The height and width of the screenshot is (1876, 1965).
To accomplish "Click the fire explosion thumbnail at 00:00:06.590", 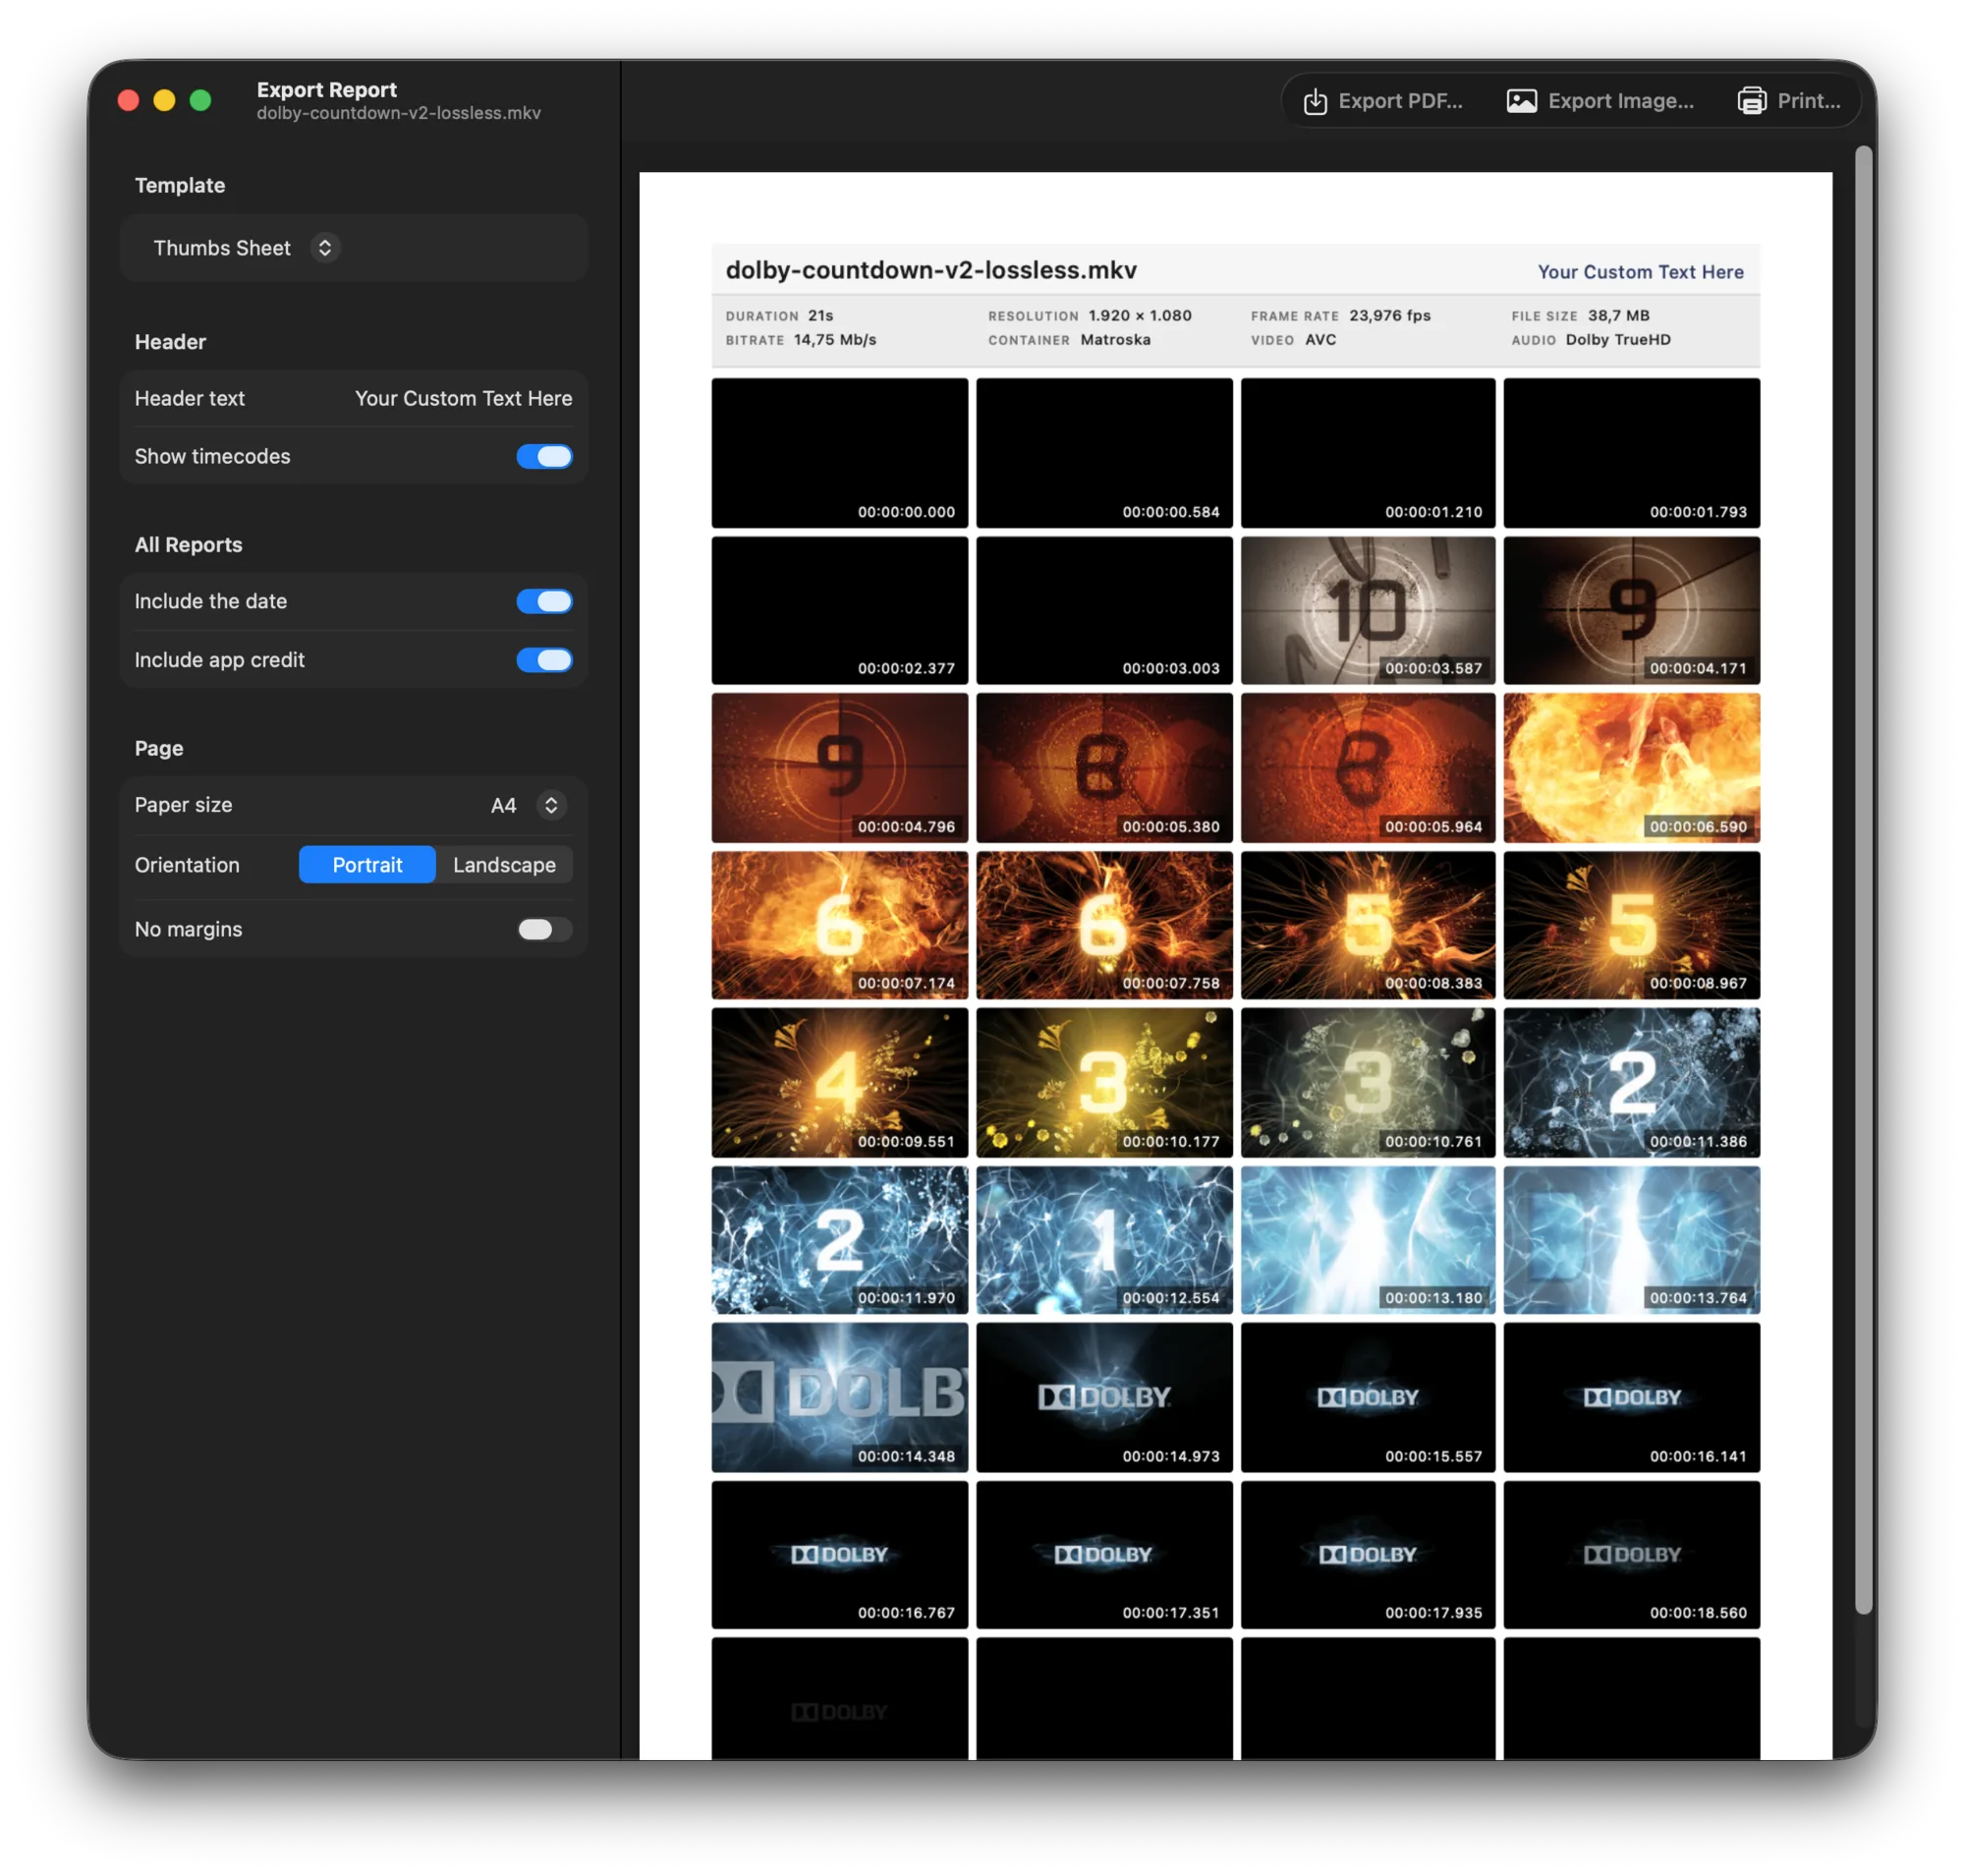I will point(1629,766).
